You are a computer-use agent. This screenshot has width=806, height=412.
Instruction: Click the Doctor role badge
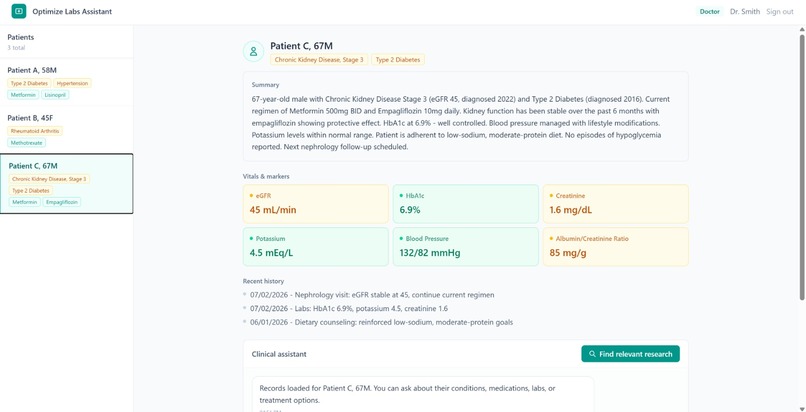pos(709,11)
